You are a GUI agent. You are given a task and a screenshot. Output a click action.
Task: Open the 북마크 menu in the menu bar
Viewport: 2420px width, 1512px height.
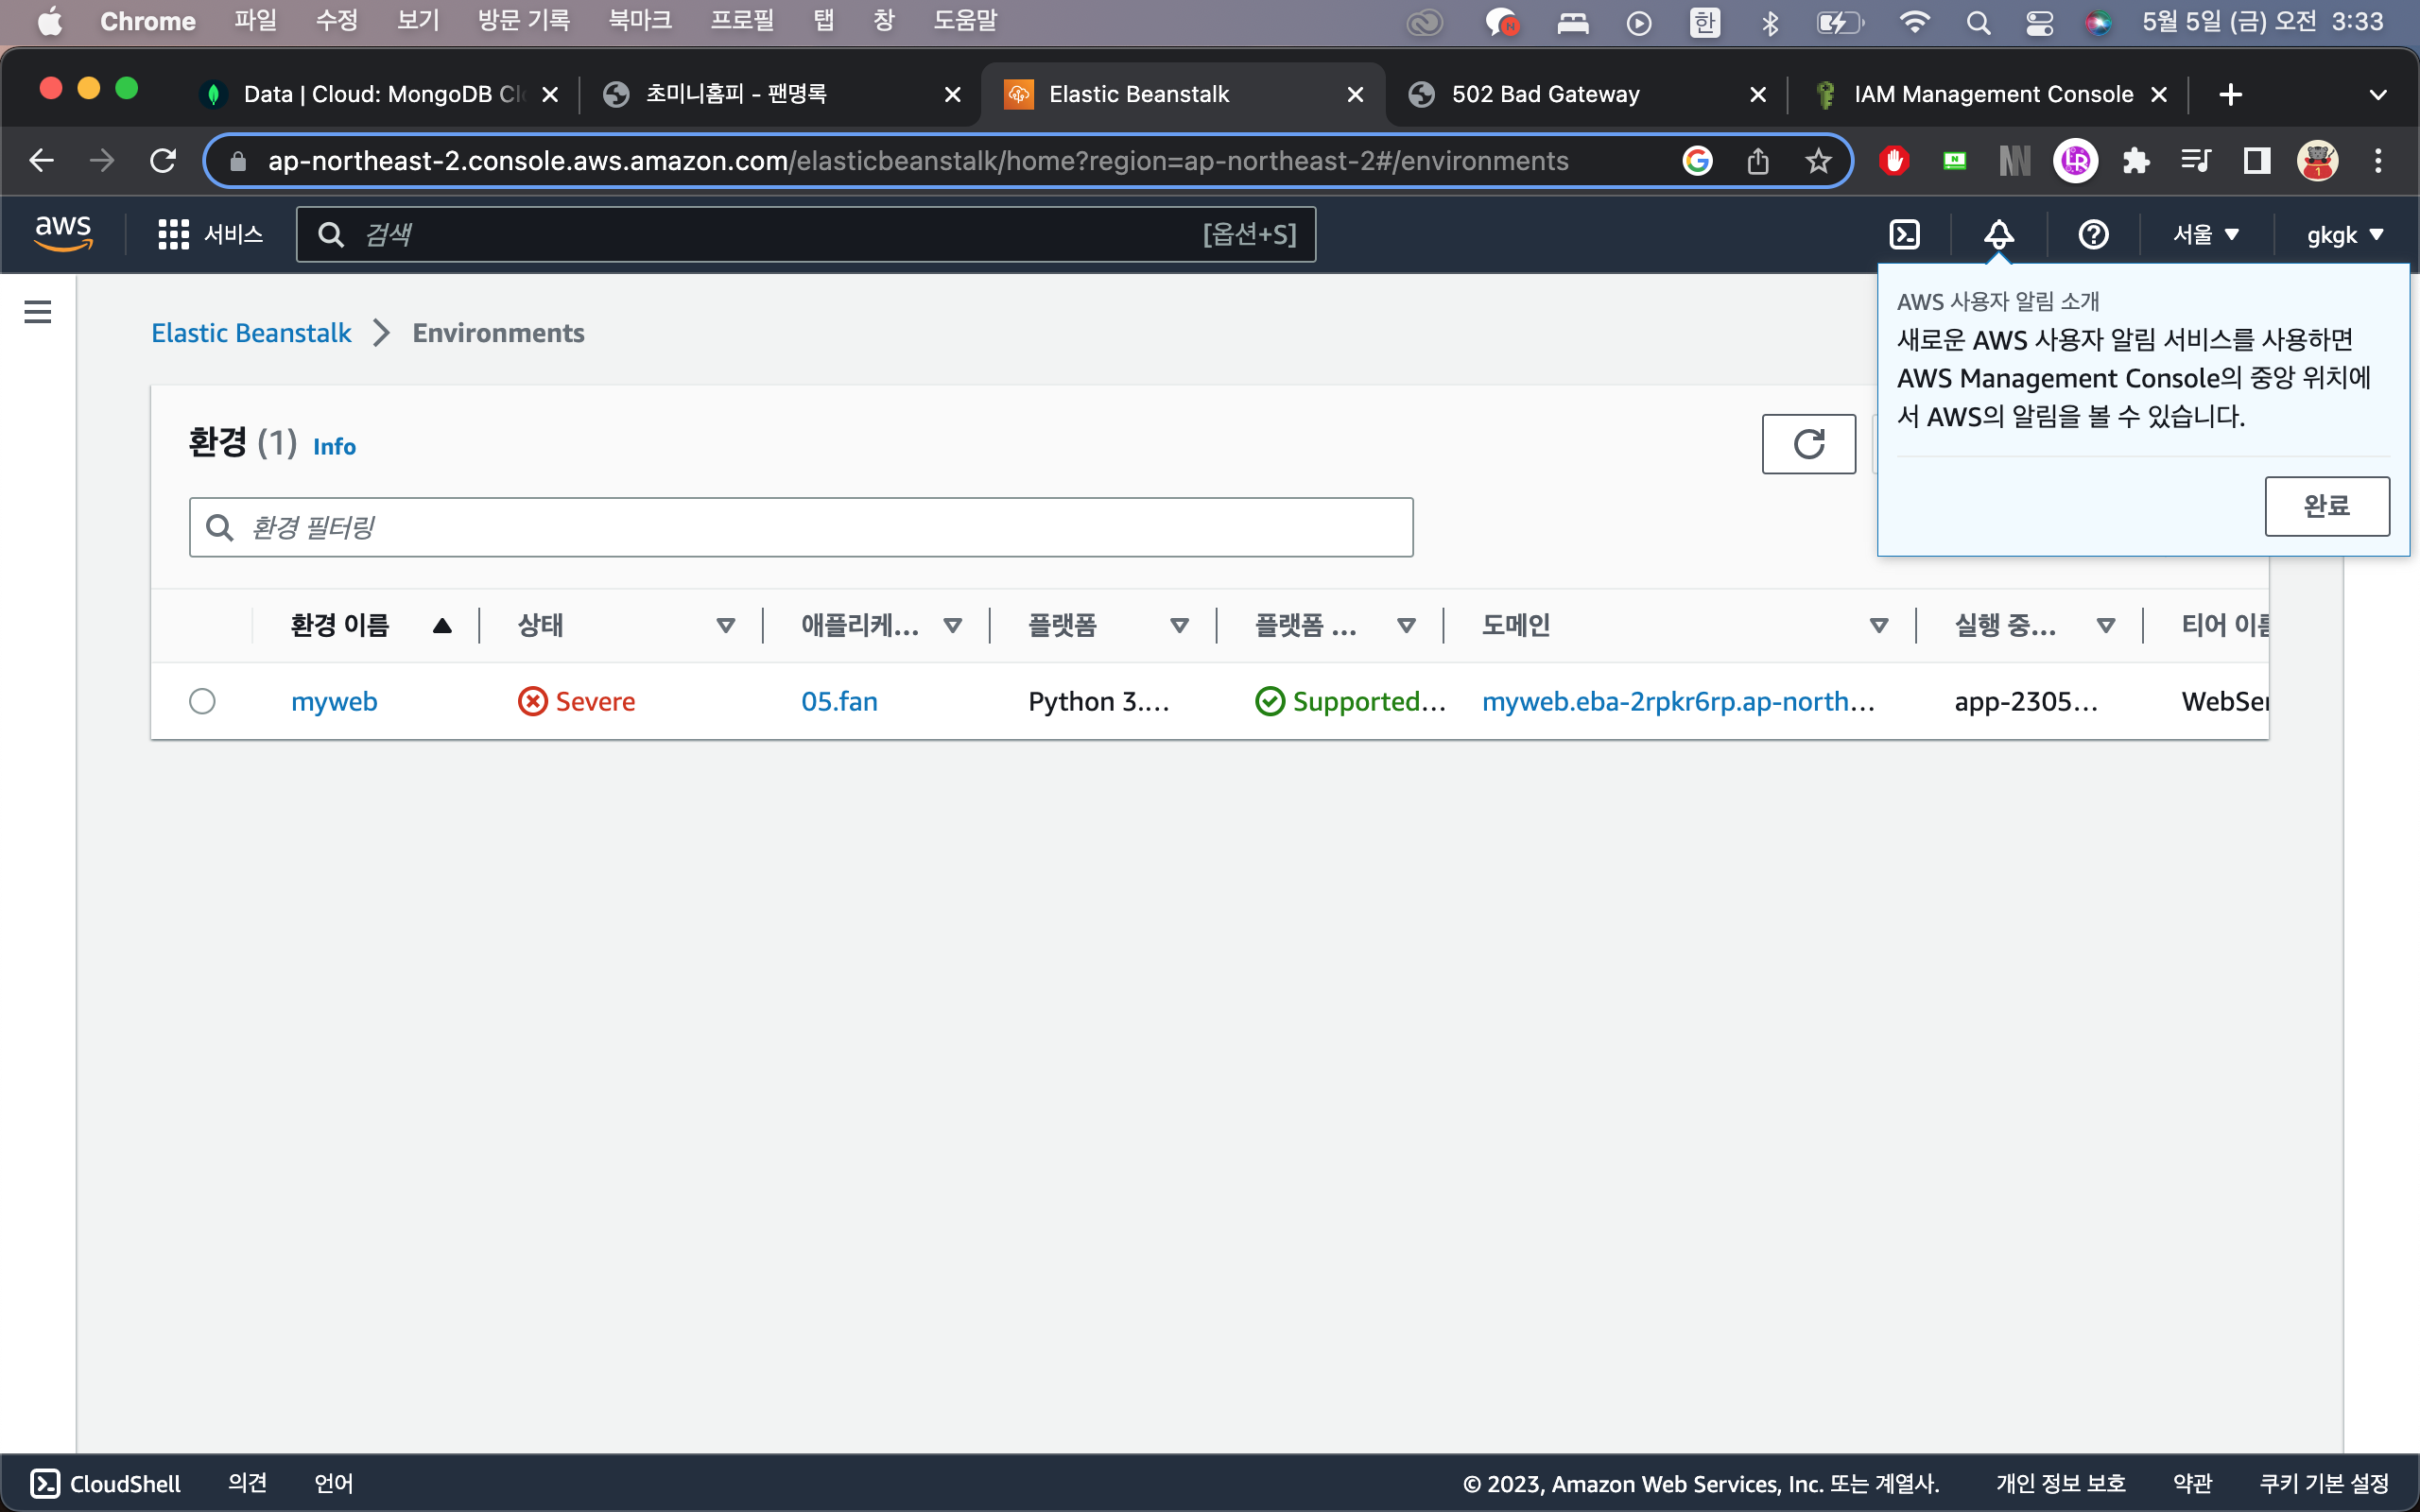pos(640,21)
